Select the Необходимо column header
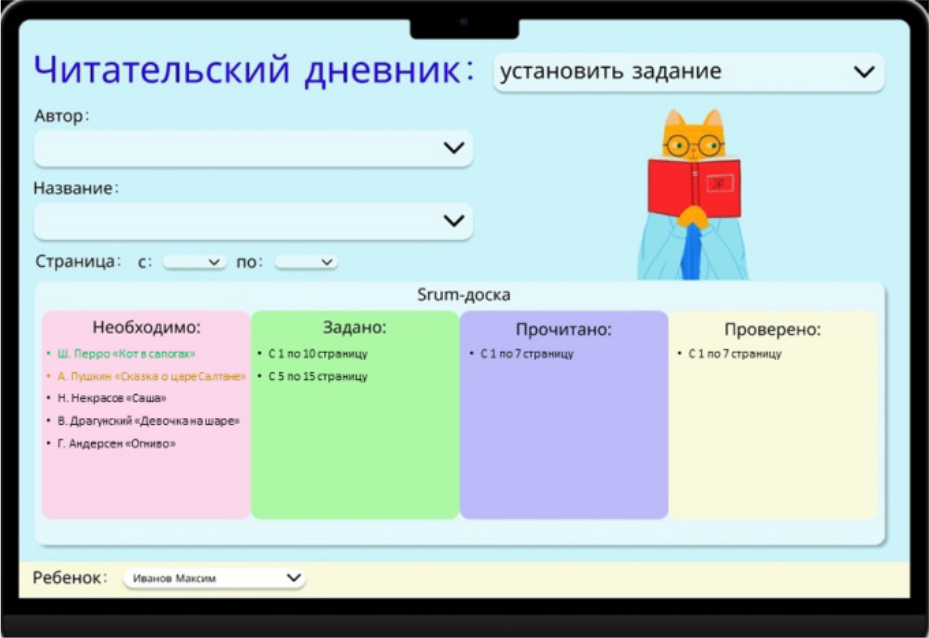This screenshot has height=638, width=929. tap(147, 327)
